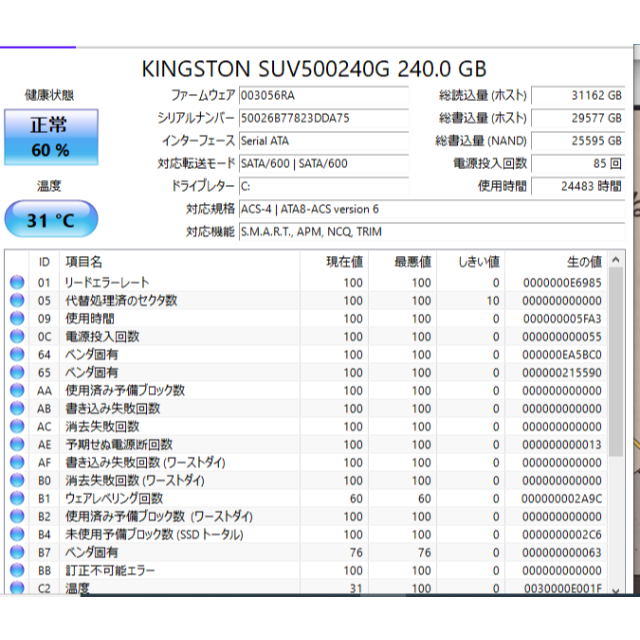The image size is (640, 640).
Task: Click the standard field ACS-4 | ATA8-ACS version 6
Action: coord(432,209)
